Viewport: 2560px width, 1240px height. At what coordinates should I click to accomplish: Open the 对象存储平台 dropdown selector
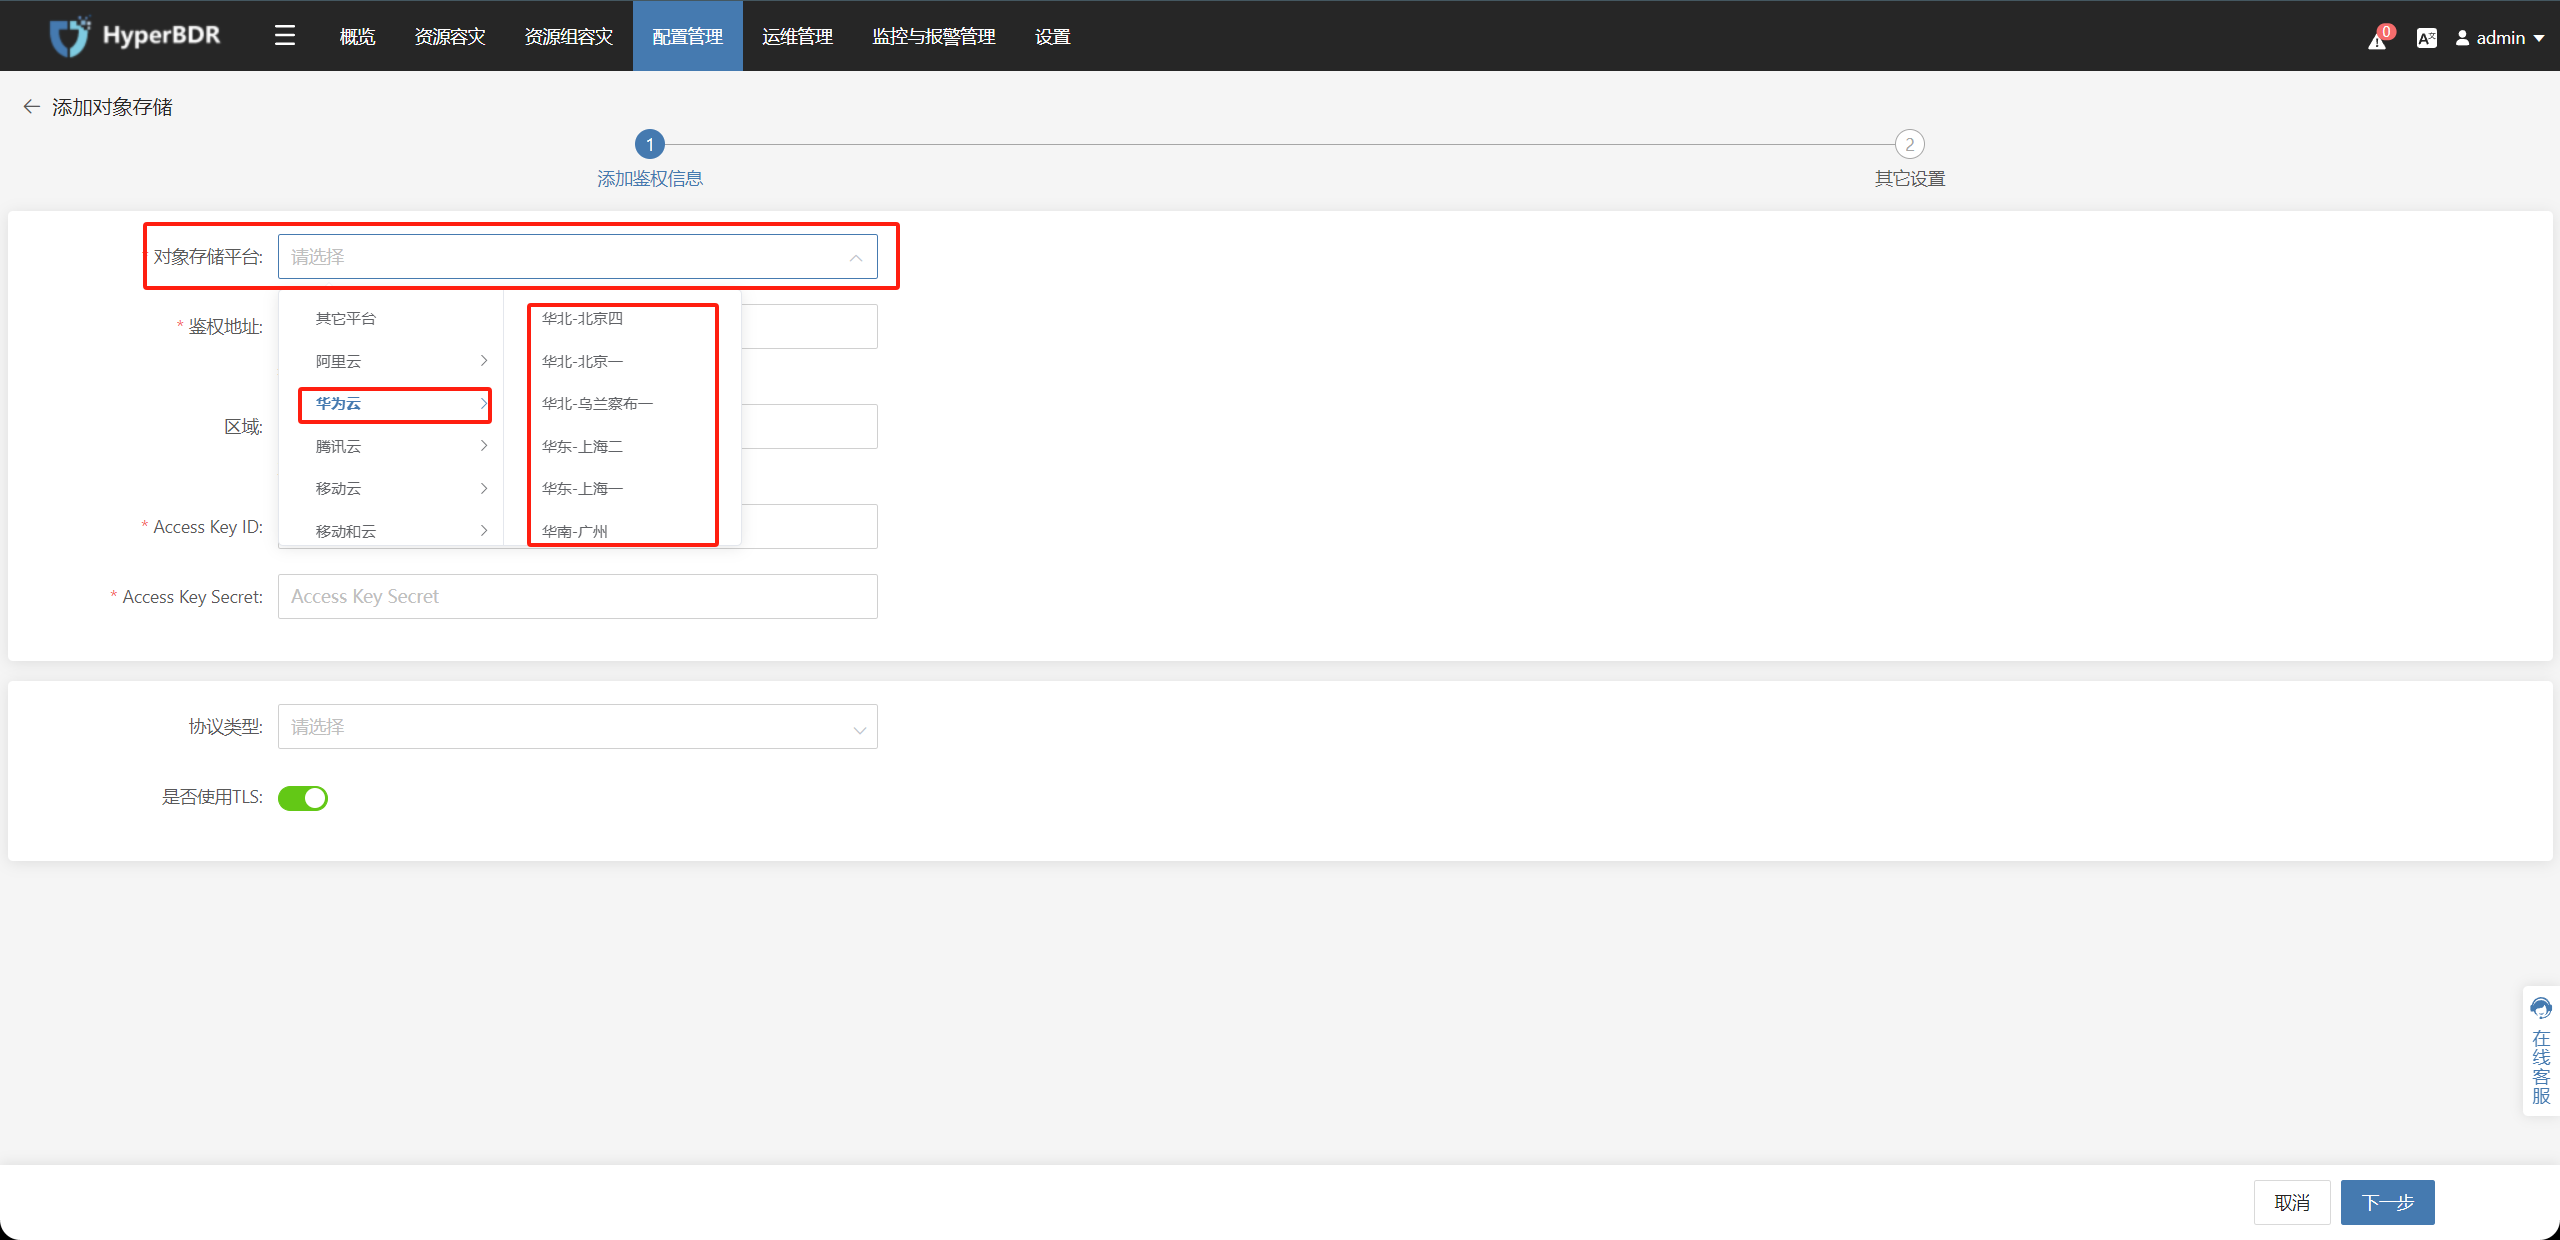(578, 255)
